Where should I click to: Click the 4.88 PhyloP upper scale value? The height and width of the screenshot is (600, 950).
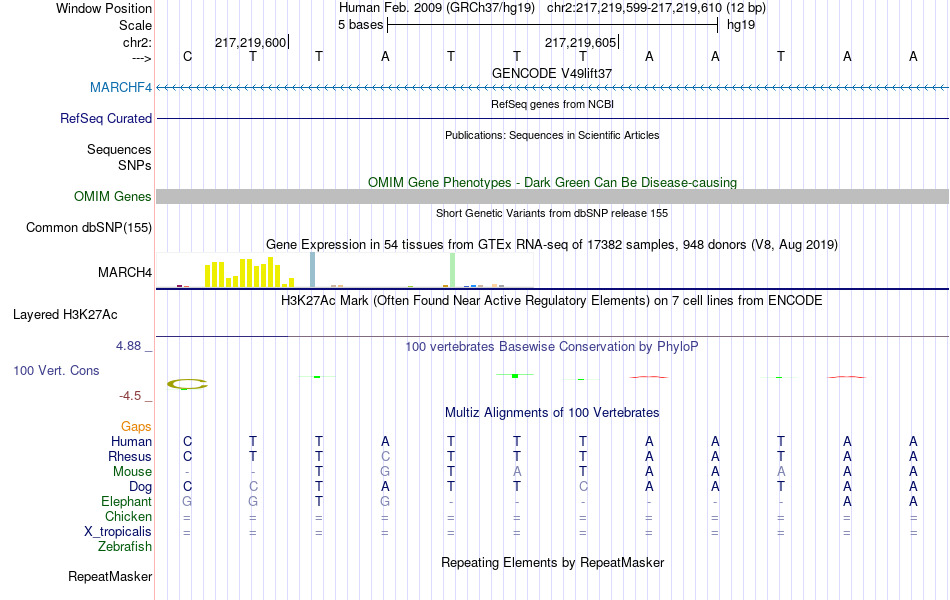coord(128,345)
